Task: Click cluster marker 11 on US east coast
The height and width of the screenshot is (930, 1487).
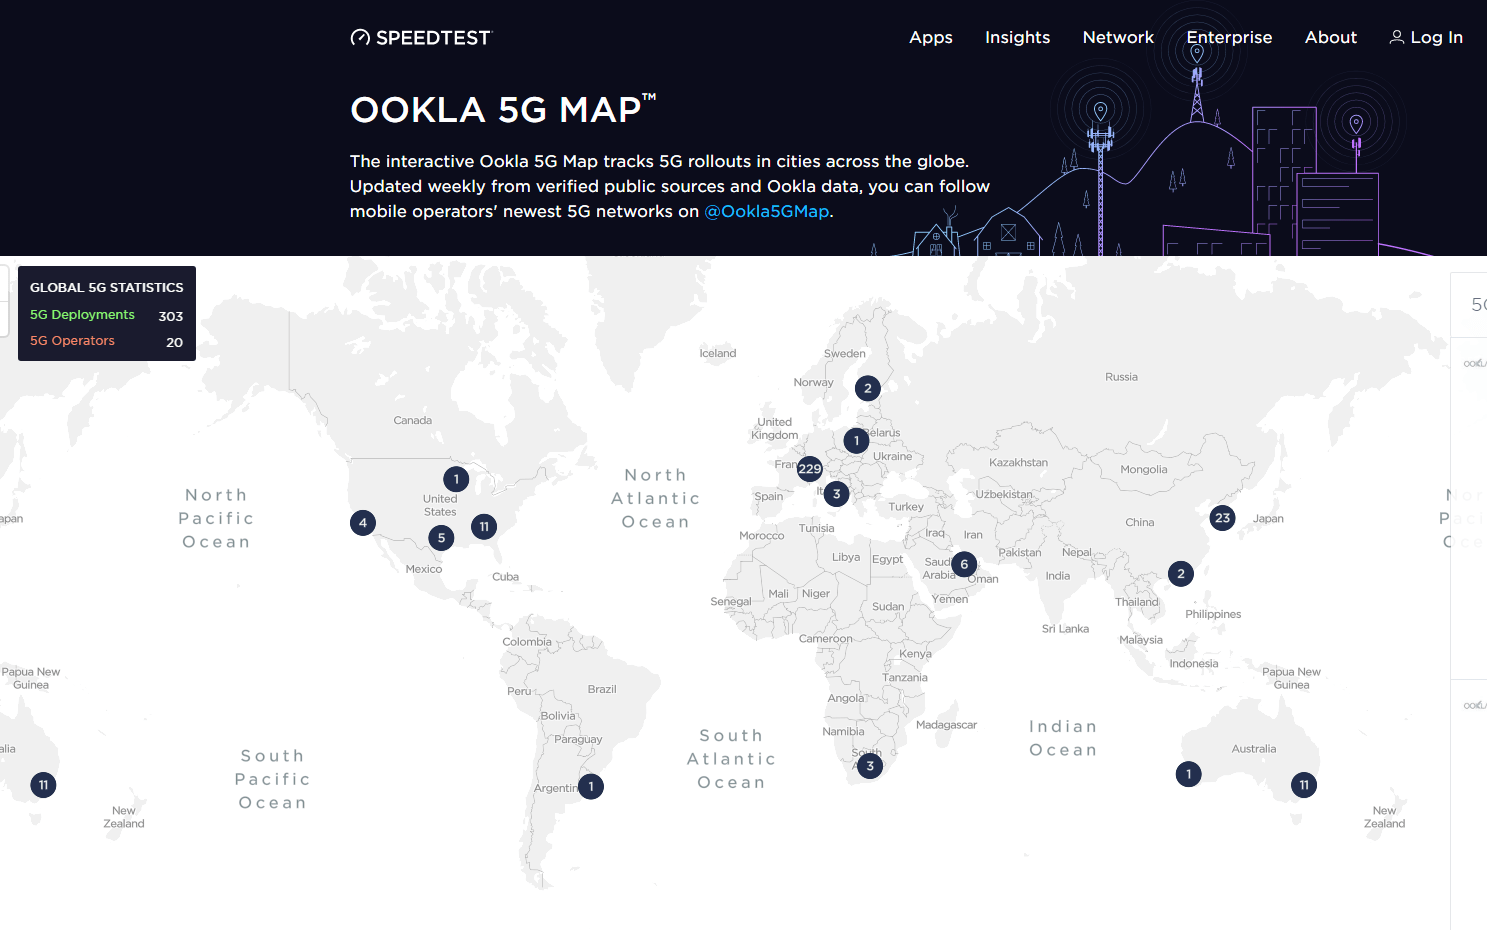Action: click(x=484, y=526)
